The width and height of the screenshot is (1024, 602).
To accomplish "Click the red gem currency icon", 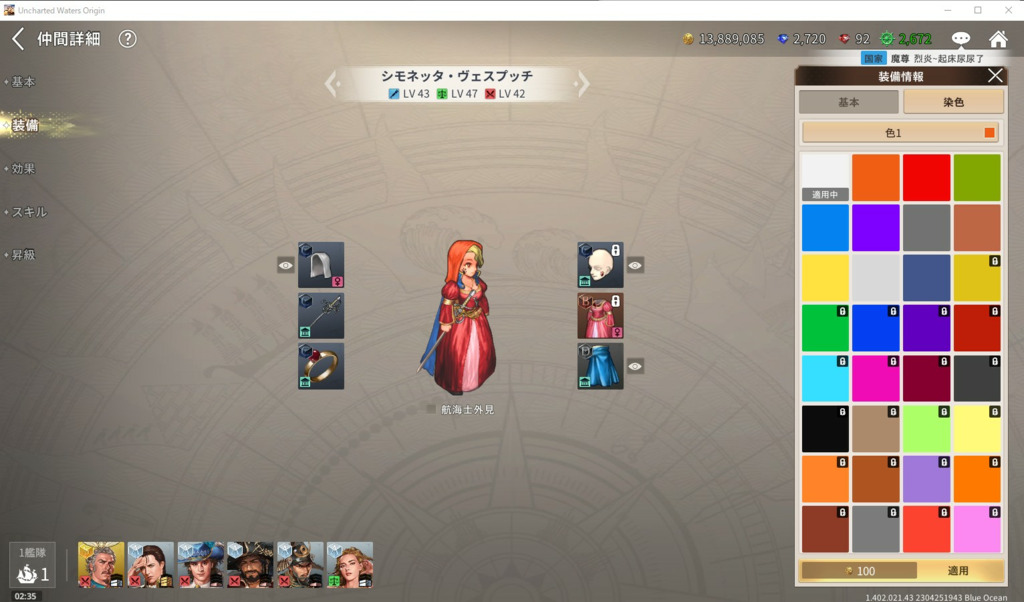I will click(844, 39).
